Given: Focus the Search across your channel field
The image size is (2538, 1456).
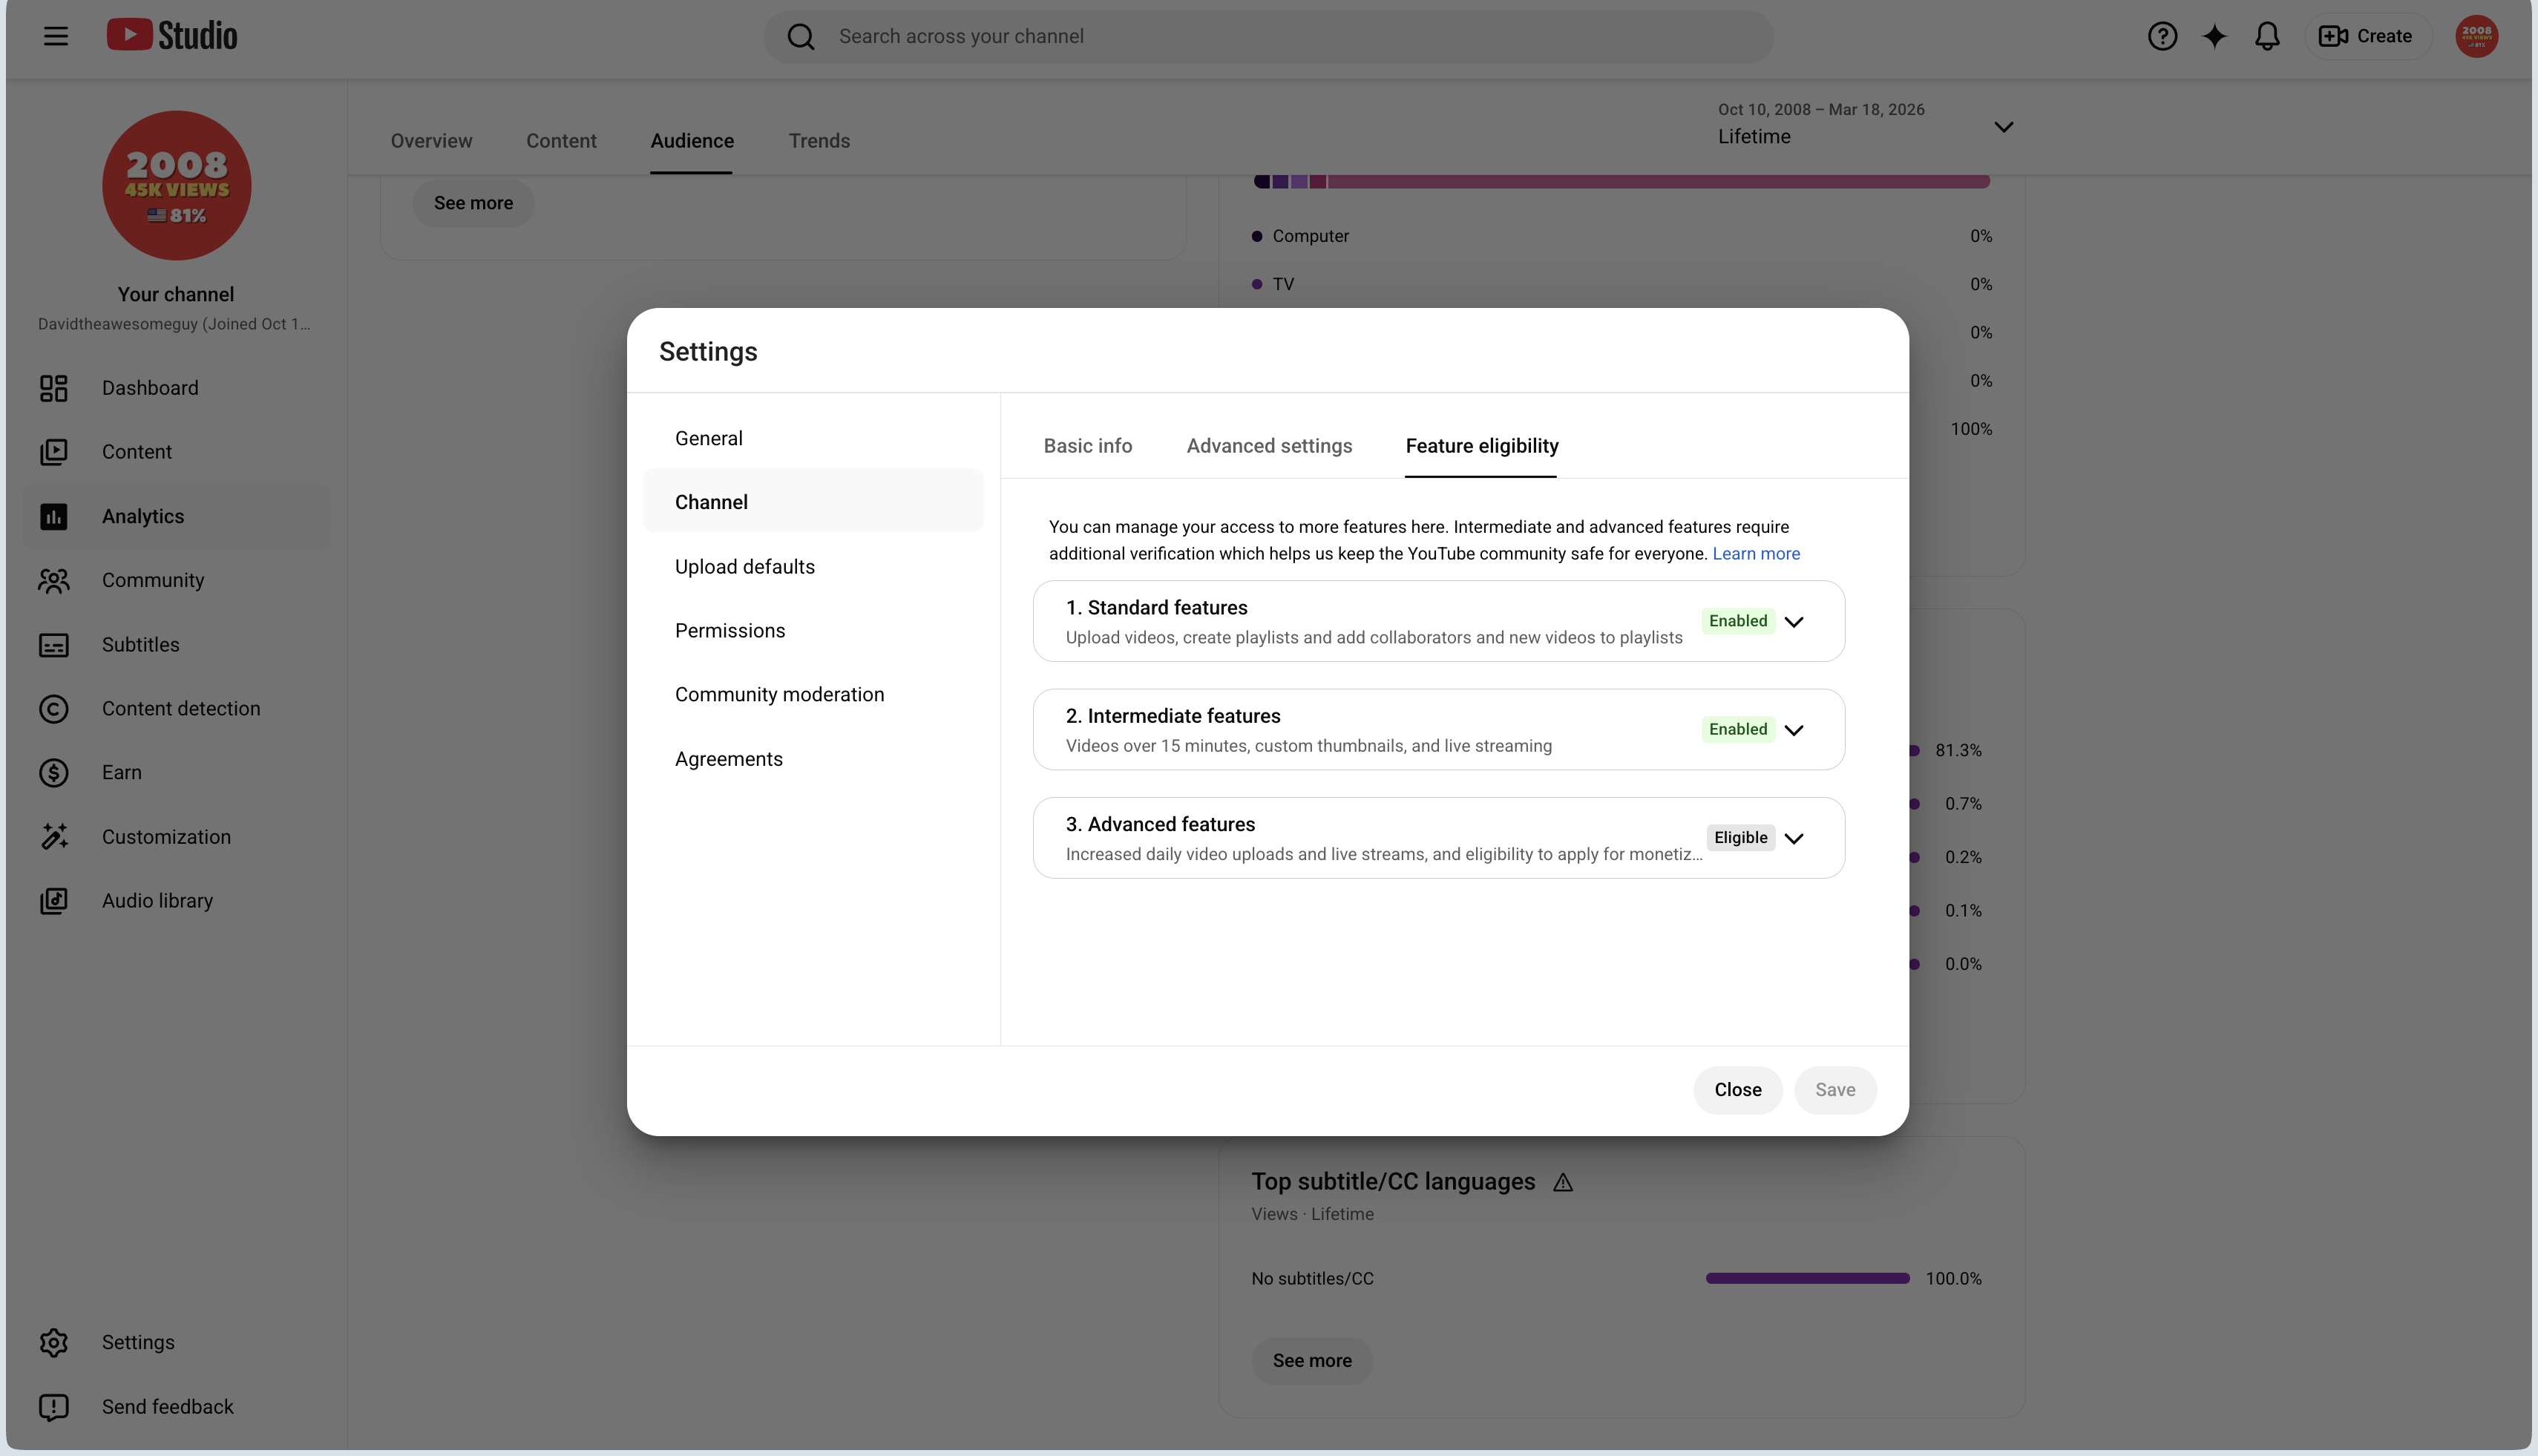Looking at the screenshot, I should tap(1268, 36).
